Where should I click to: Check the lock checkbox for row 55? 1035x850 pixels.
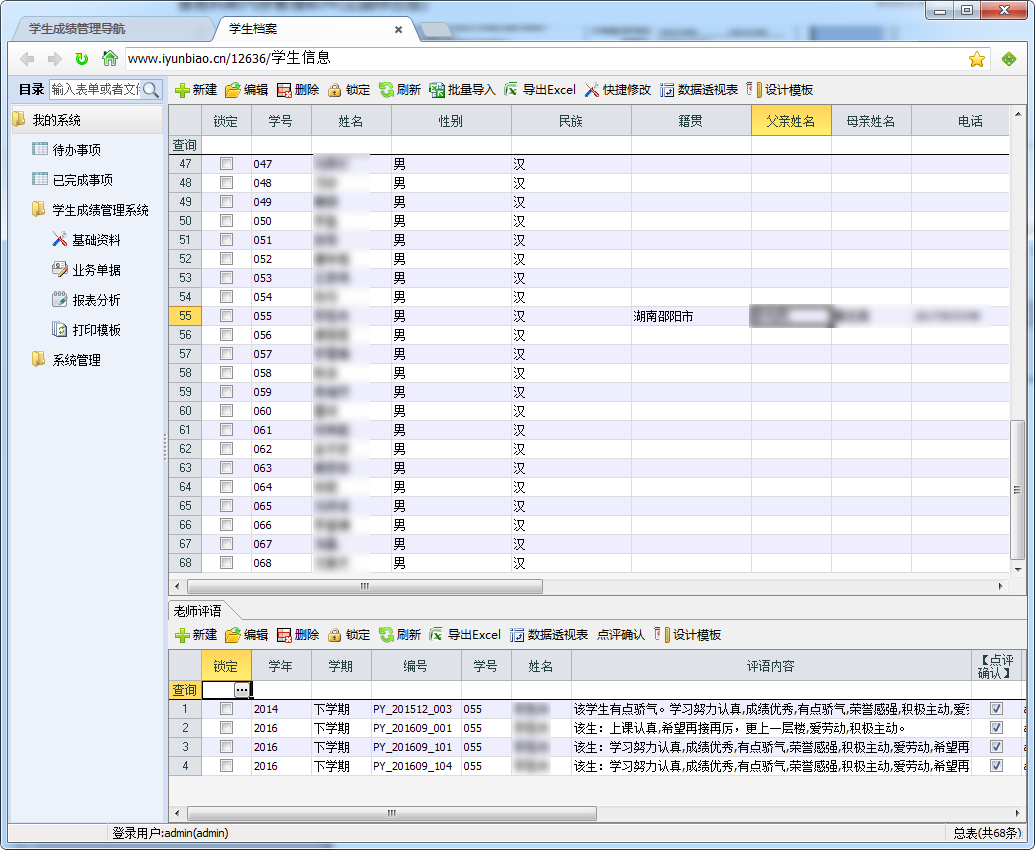pyautogui.click(x=227, y=316)
